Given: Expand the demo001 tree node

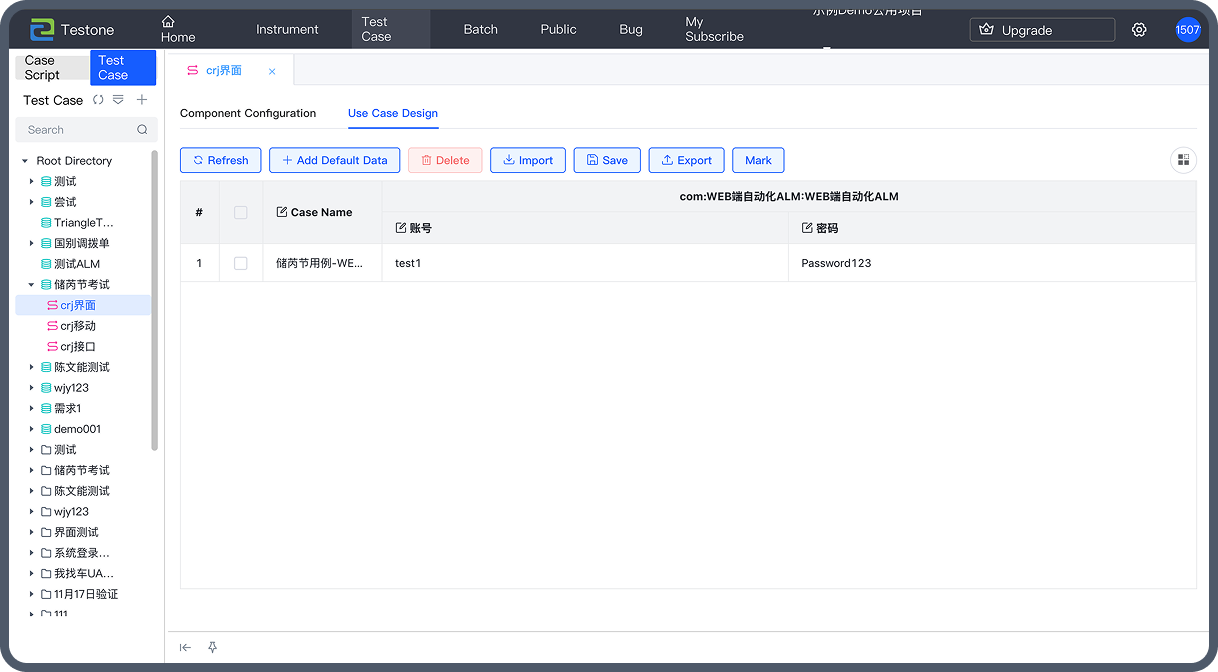Looking at the screenshot, I should pos(31,429).
